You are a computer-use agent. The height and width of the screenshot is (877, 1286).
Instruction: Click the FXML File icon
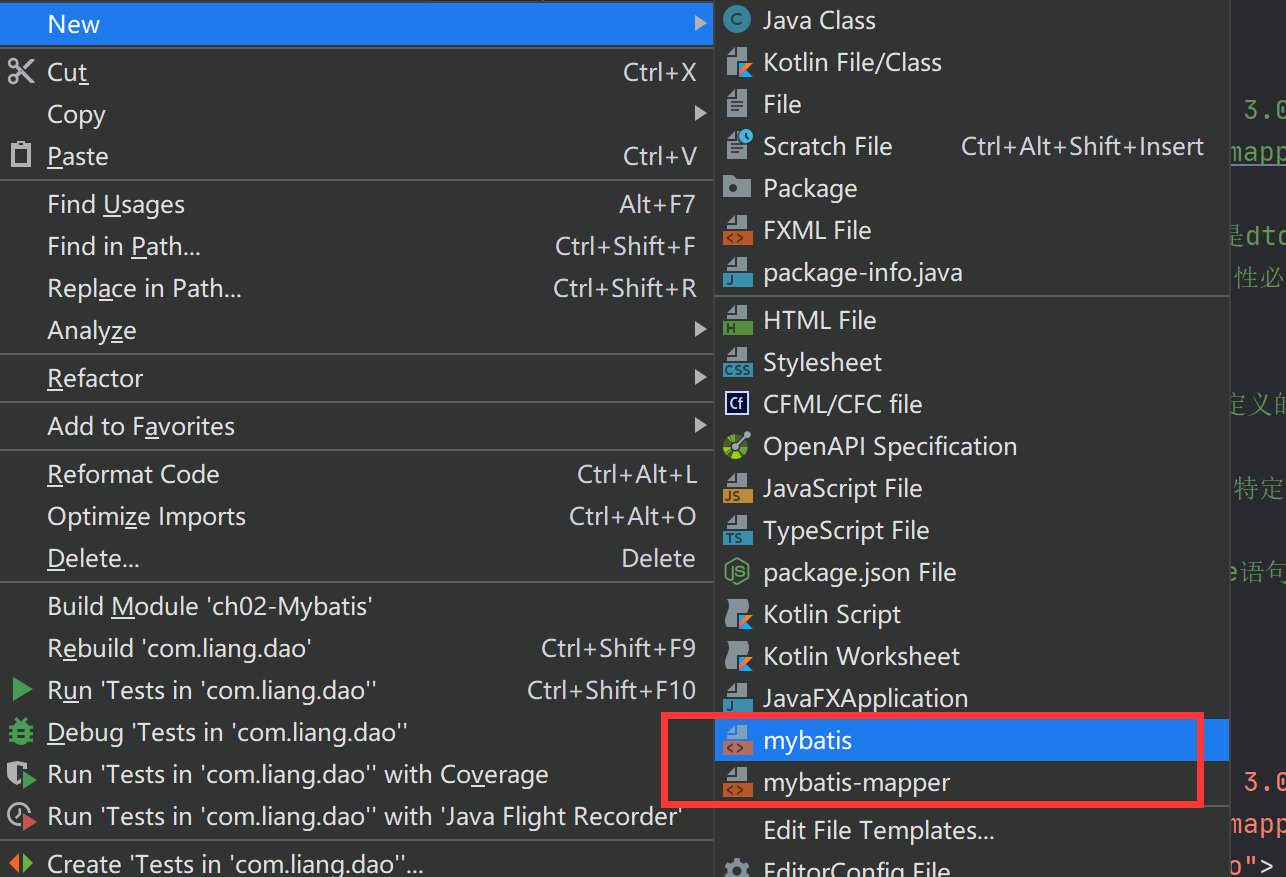pyautogui.click(x=737, y=230)
